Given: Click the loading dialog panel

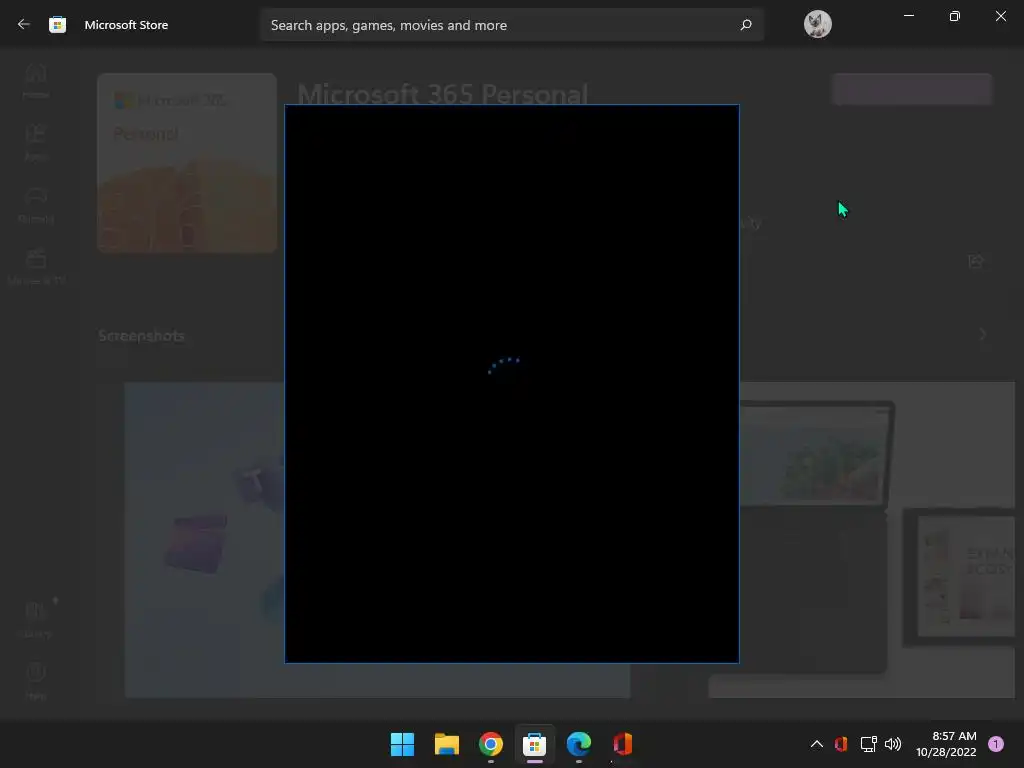Looking at the screenshot, I should (512, 384).
